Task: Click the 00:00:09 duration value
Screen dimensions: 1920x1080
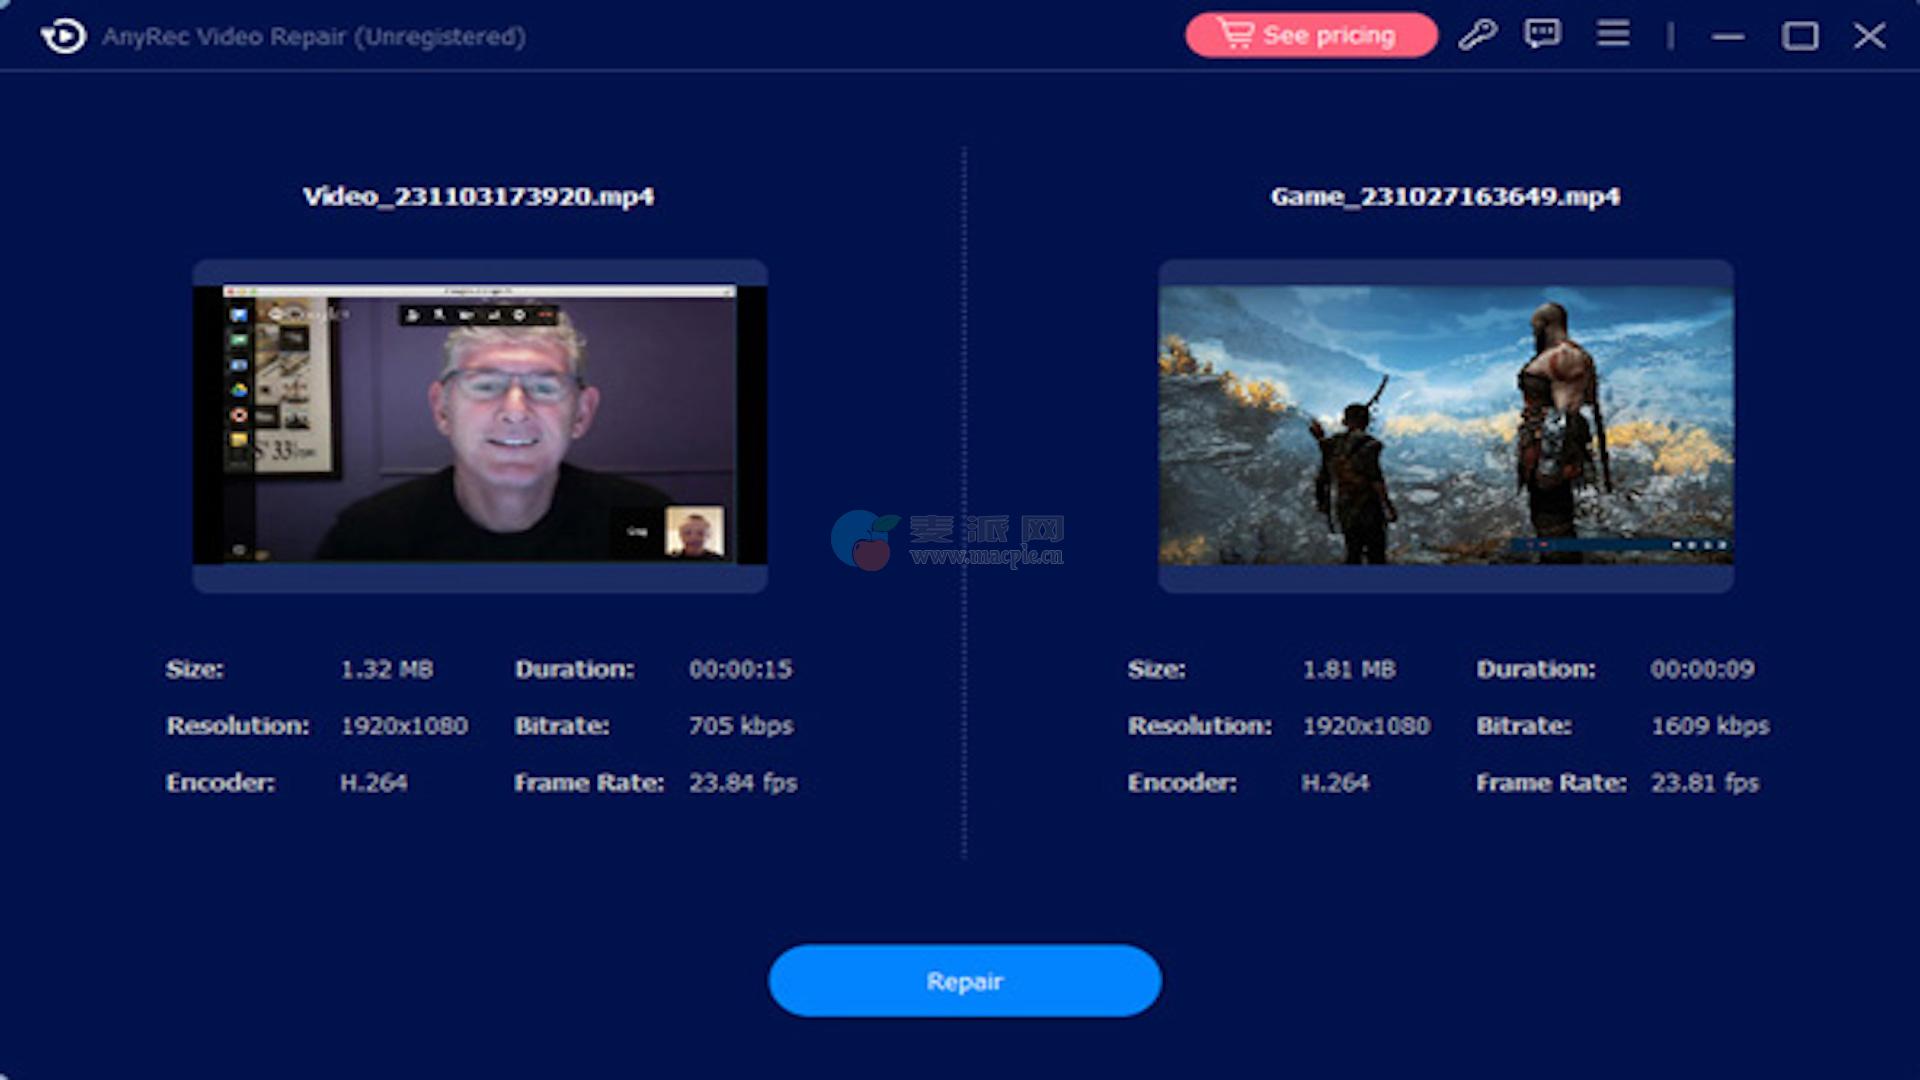Action: coord(1703,669)
